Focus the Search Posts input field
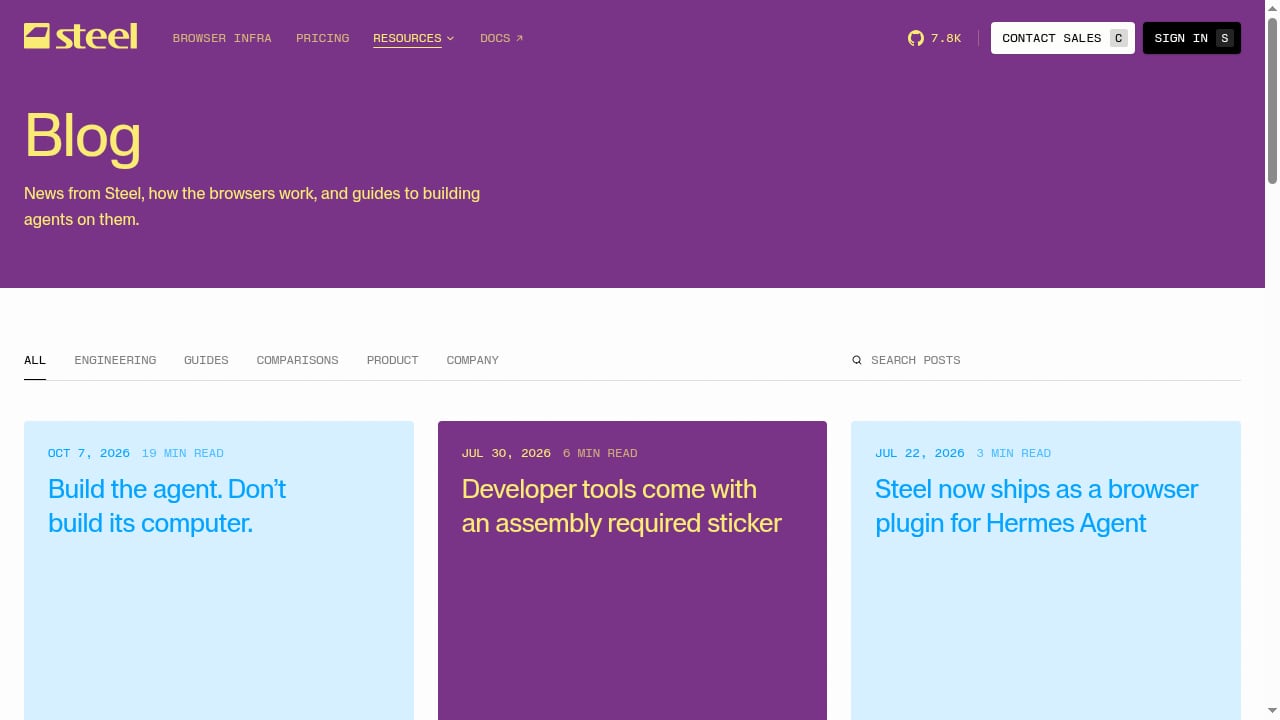 point(1046,360)
